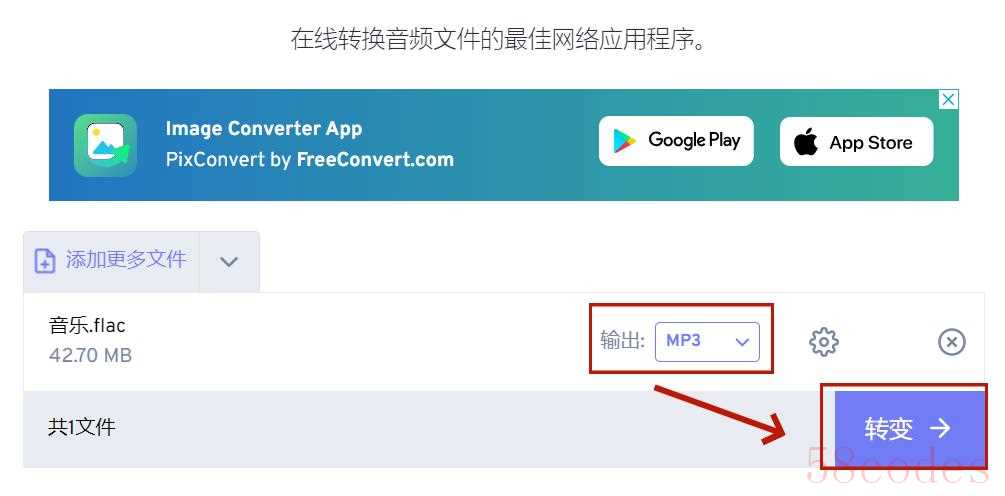The width and height of the screenshot is (1005, 496).
Task: Click the Apple logo in App Store button
Action: [x=806, y=142]
